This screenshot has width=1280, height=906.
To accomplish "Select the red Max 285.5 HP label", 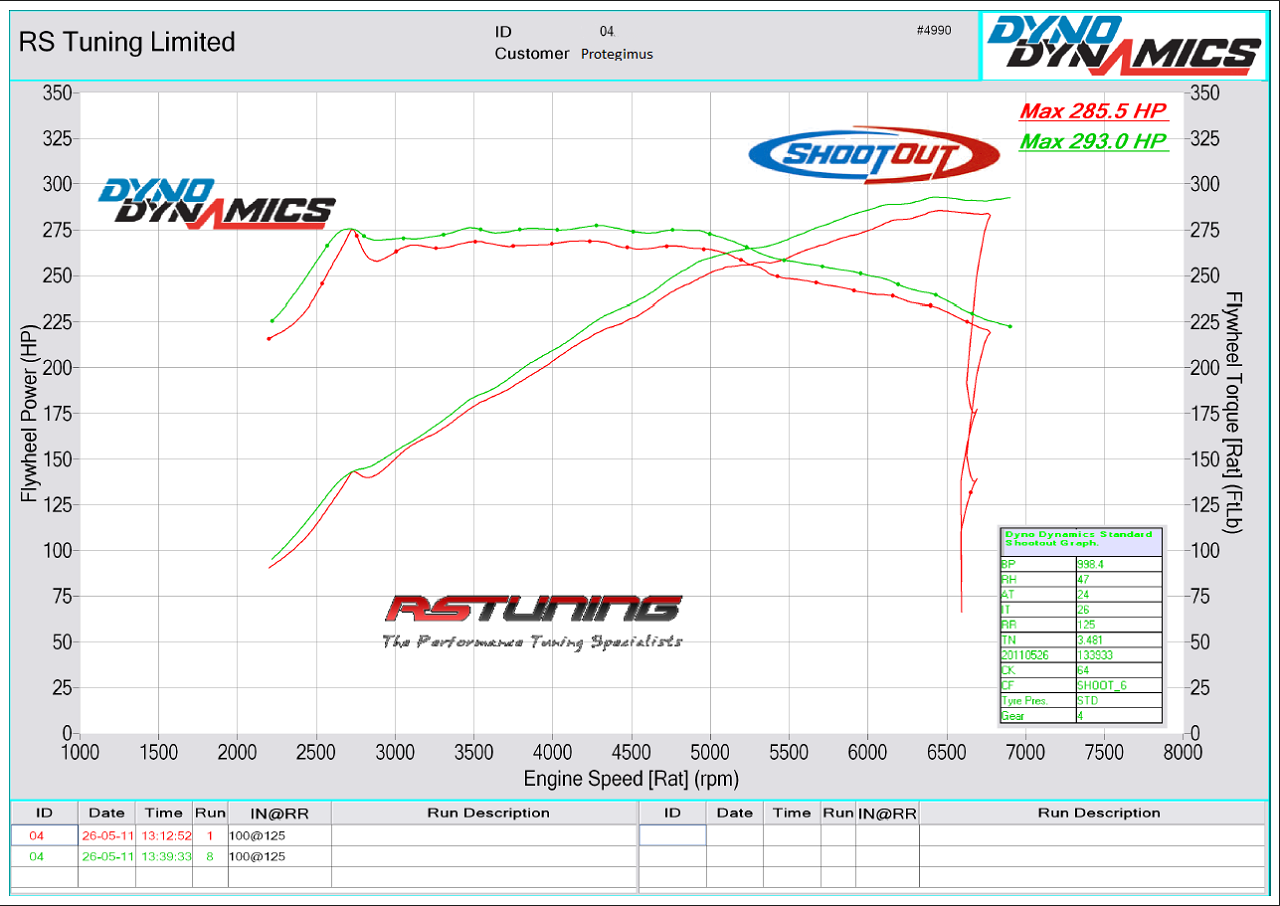I will 1093,111.
